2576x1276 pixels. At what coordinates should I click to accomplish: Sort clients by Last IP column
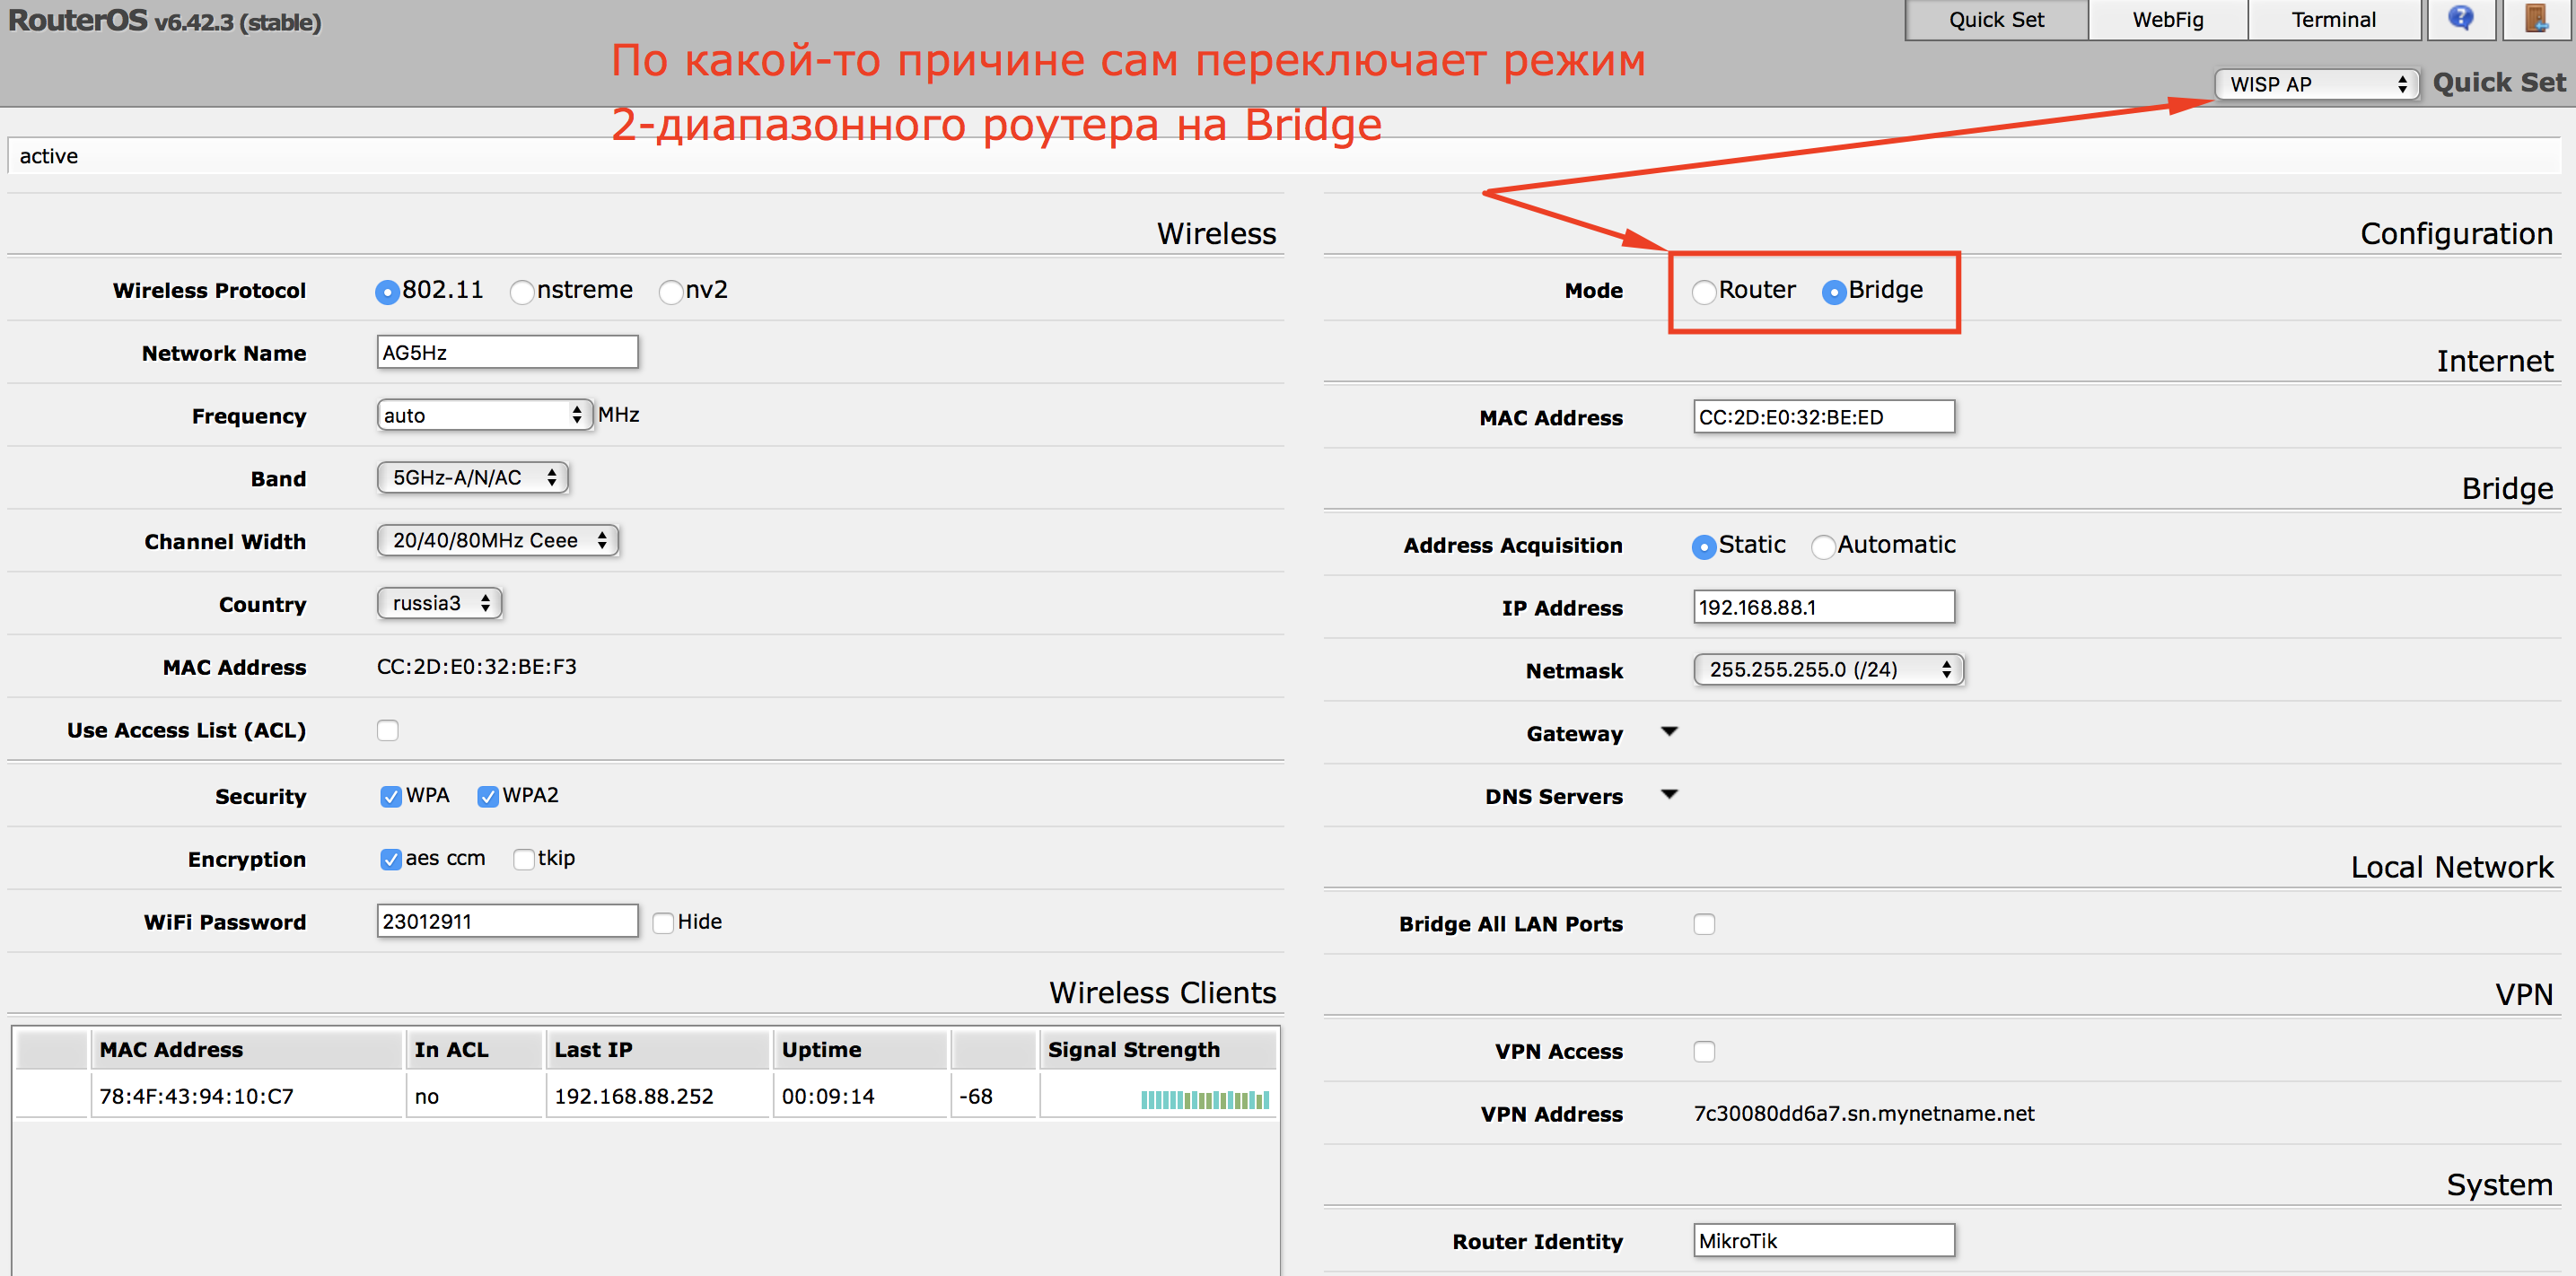[658, 1050]
